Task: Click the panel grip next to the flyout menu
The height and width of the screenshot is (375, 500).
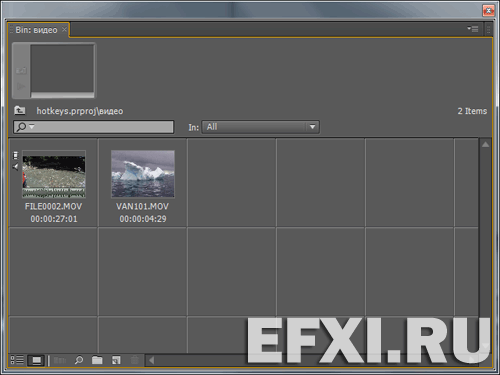Action: pyautogui.click(x=488, y=29)
